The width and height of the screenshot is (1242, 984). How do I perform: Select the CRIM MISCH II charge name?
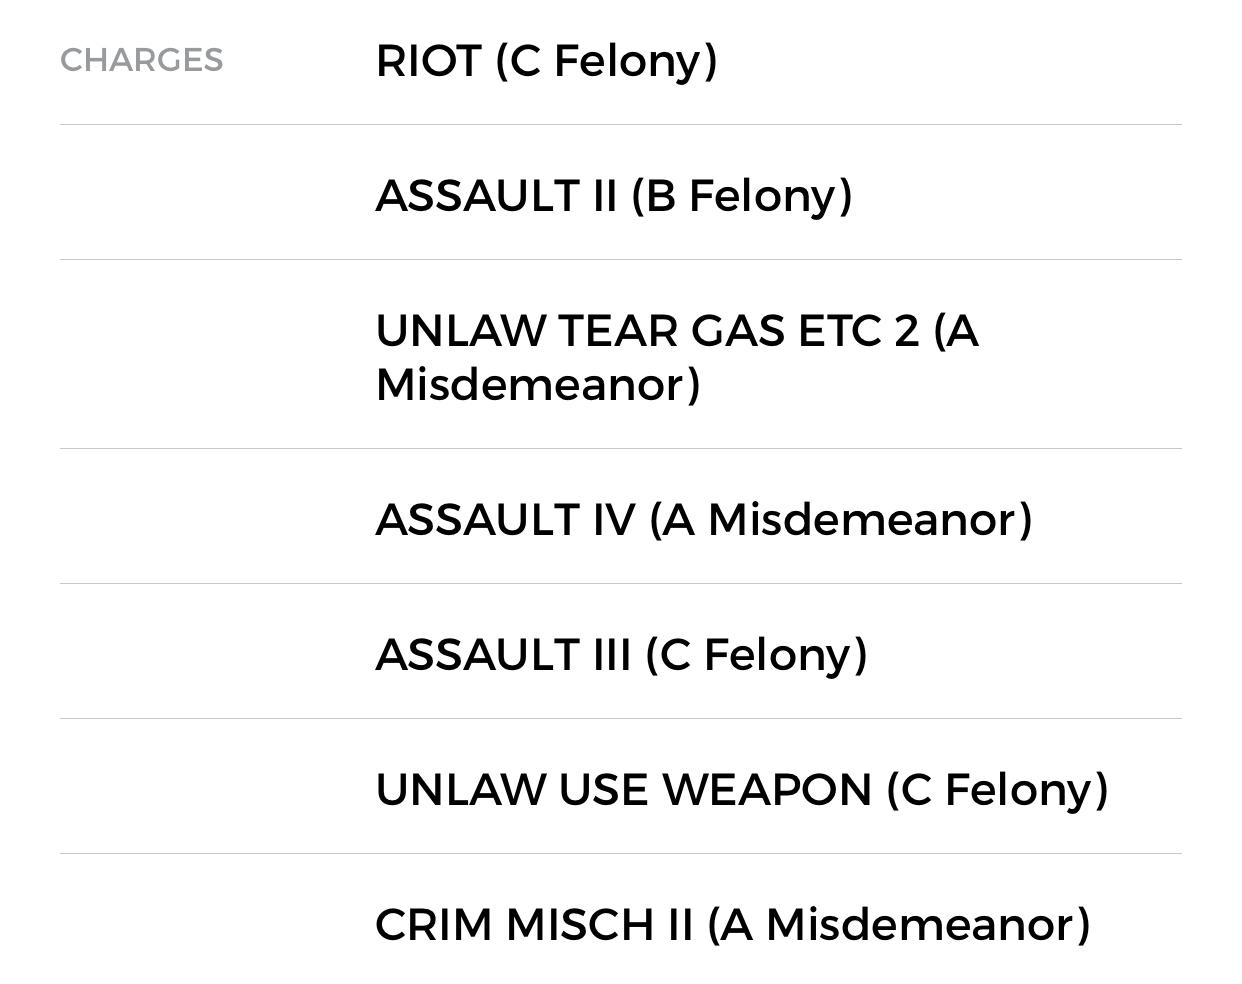click(533, 925)
